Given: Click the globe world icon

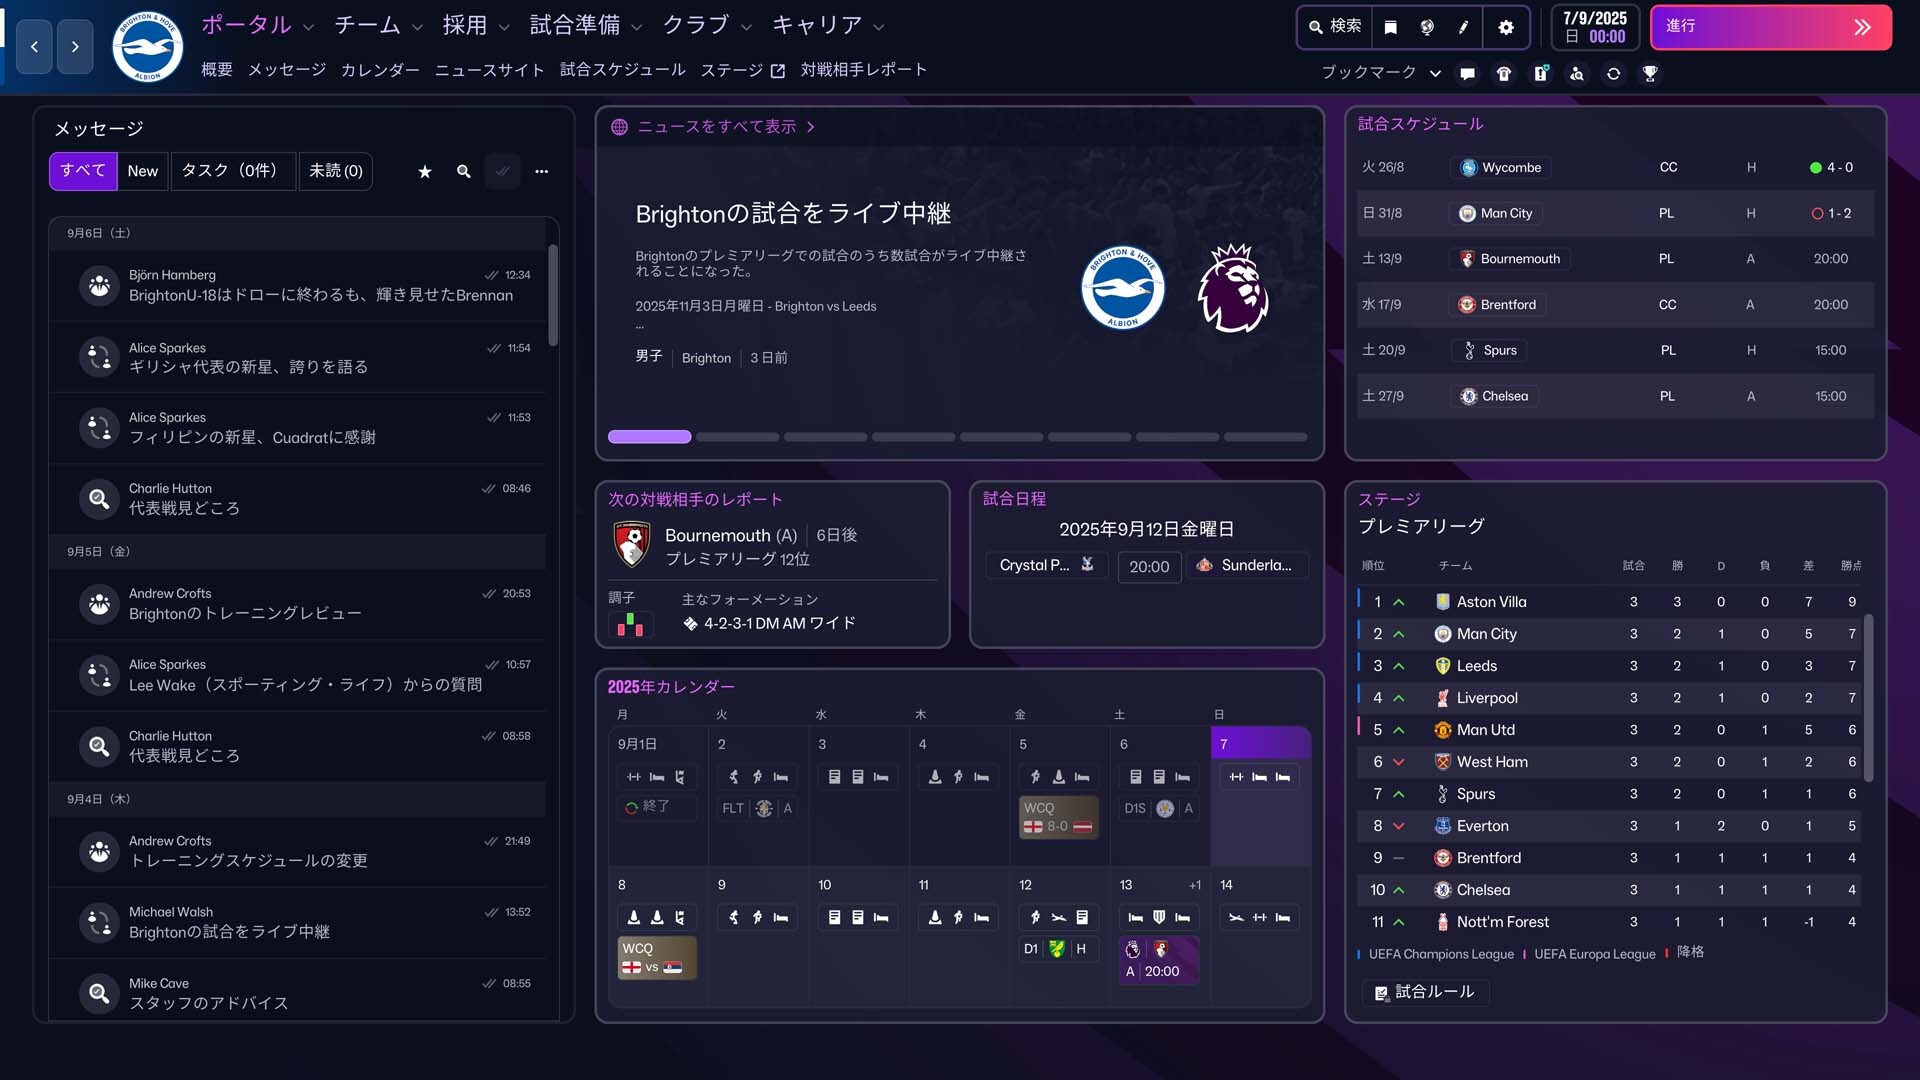Looking at the screenshot, I should 1427,27.
